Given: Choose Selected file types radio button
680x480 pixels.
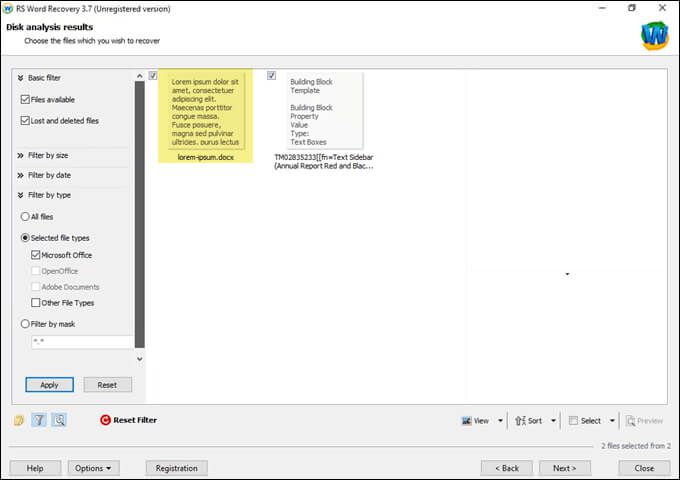Looking at the screenshot, I should [25, 238].
